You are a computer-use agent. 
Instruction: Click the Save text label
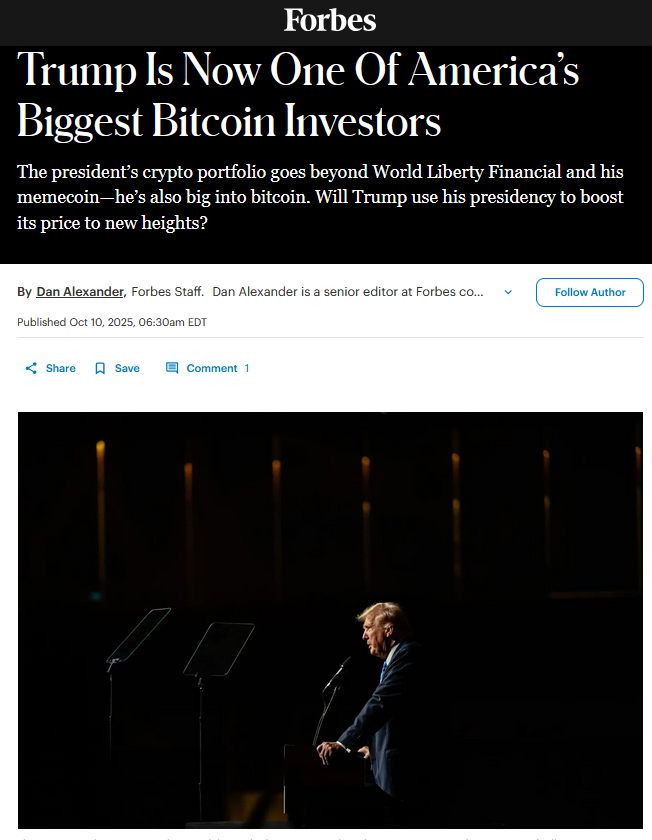coord(127,368)
